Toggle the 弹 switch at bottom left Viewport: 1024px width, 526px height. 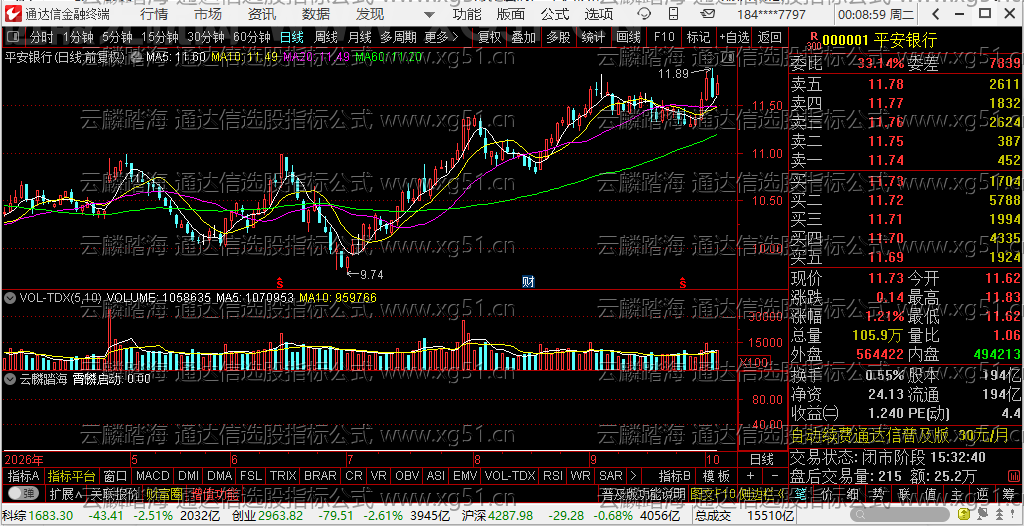(22, 493)
